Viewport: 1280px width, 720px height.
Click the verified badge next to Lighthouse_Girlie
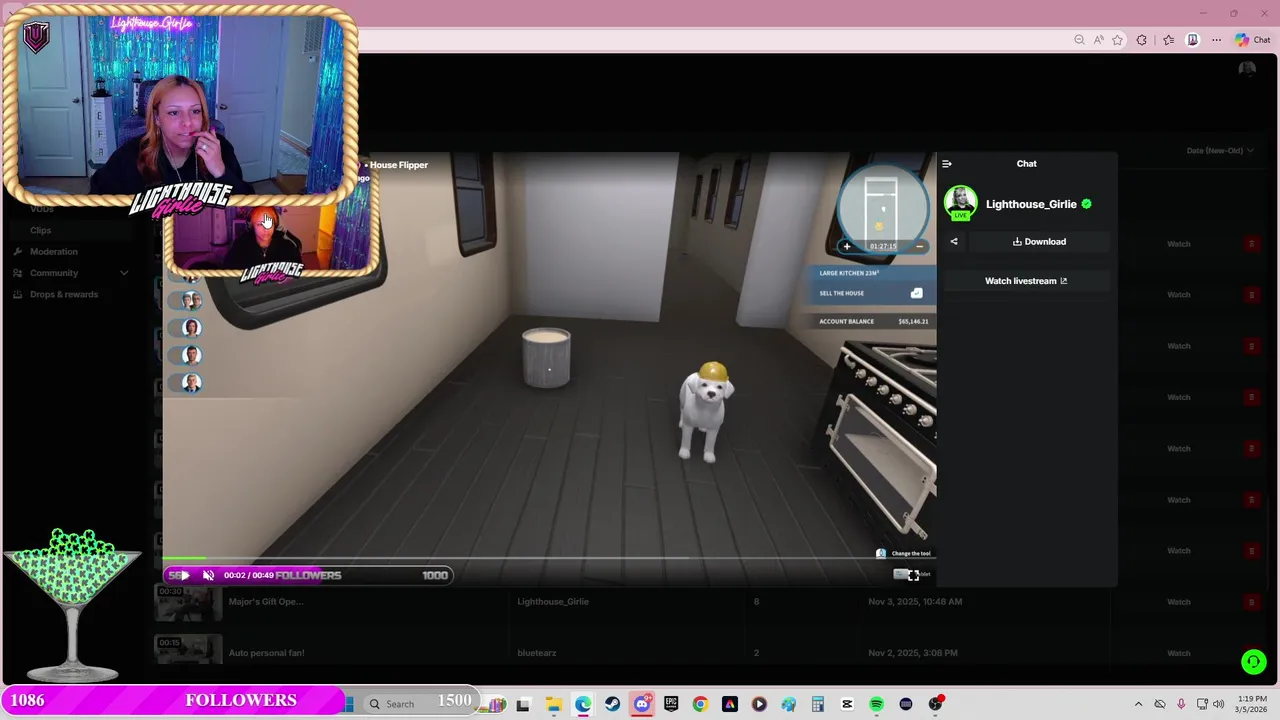pyautogui.click(x=1087, y=204)
